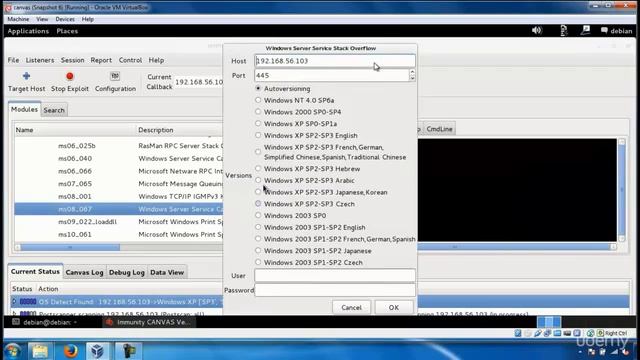Click the Host input field
Viewport: 640px width, 360px height.
click(335, 61)
